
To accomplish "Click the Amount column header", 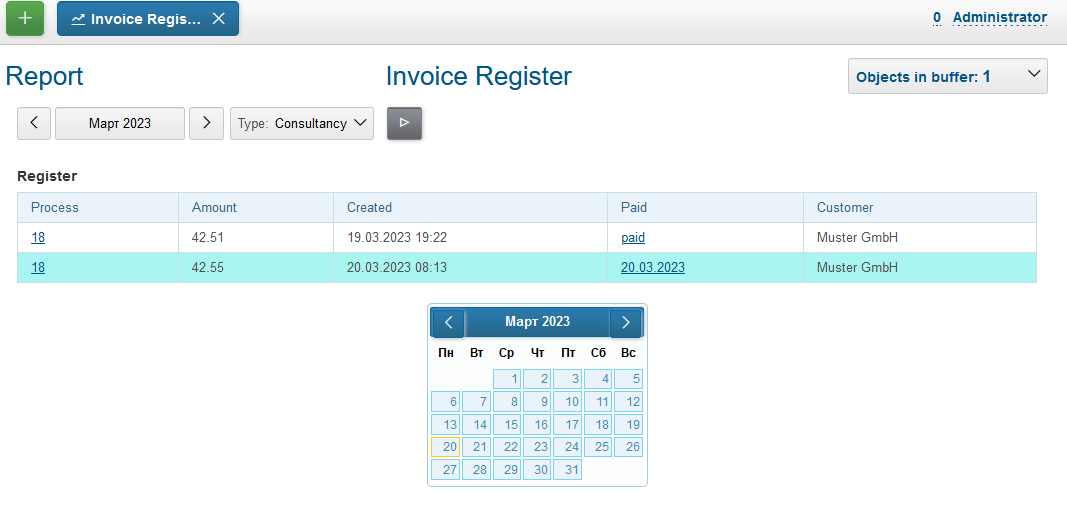I will [214, 208].
